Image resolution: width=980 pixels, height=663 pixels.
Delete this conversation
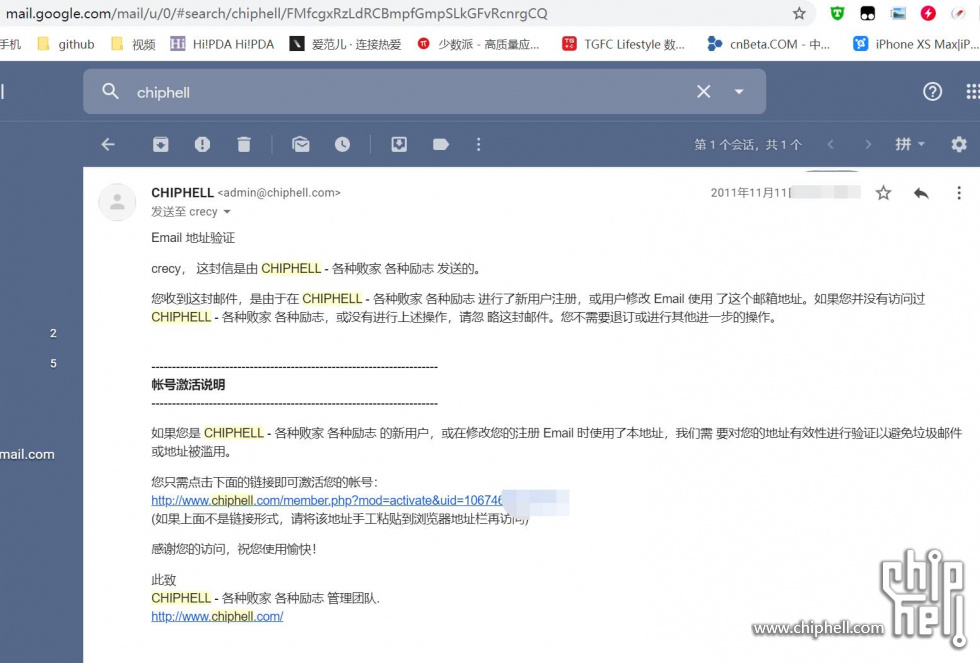[244, 144]
